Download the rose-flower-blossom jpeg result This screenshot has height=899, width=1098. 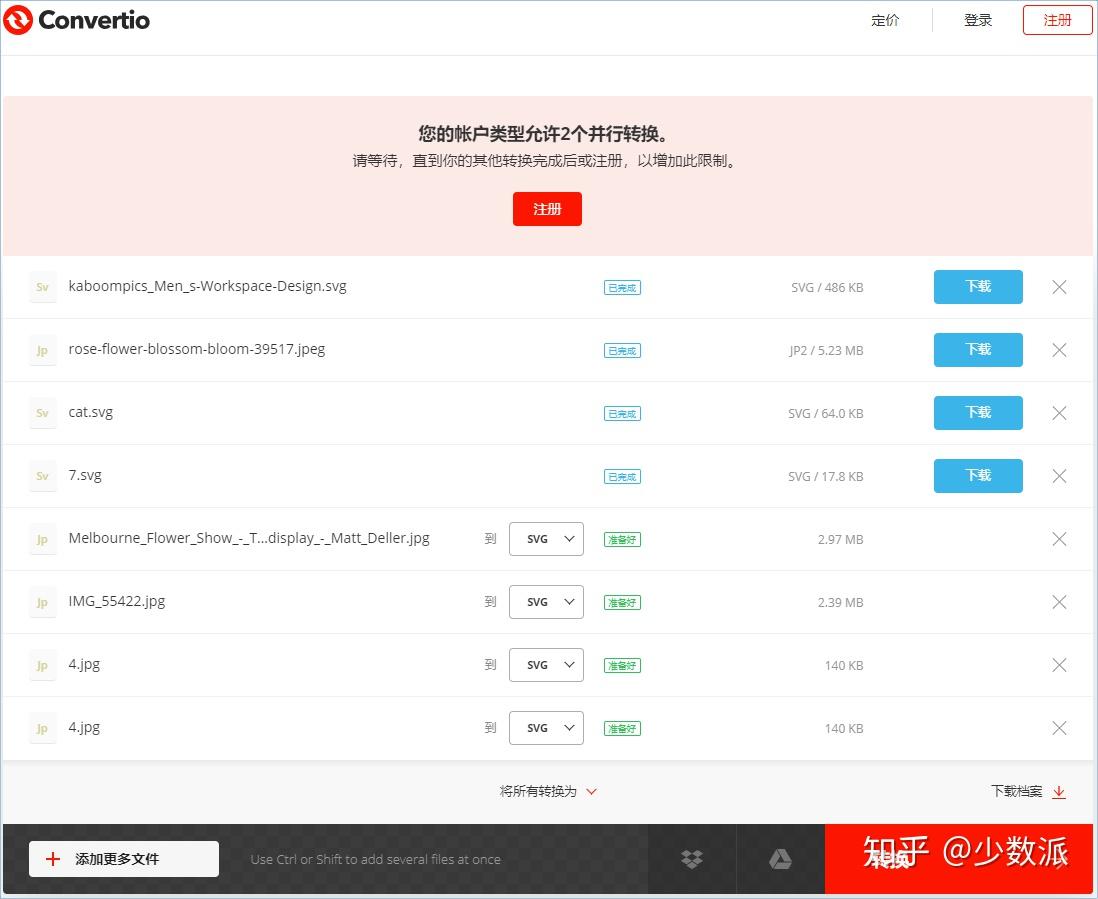click(978, 349)
